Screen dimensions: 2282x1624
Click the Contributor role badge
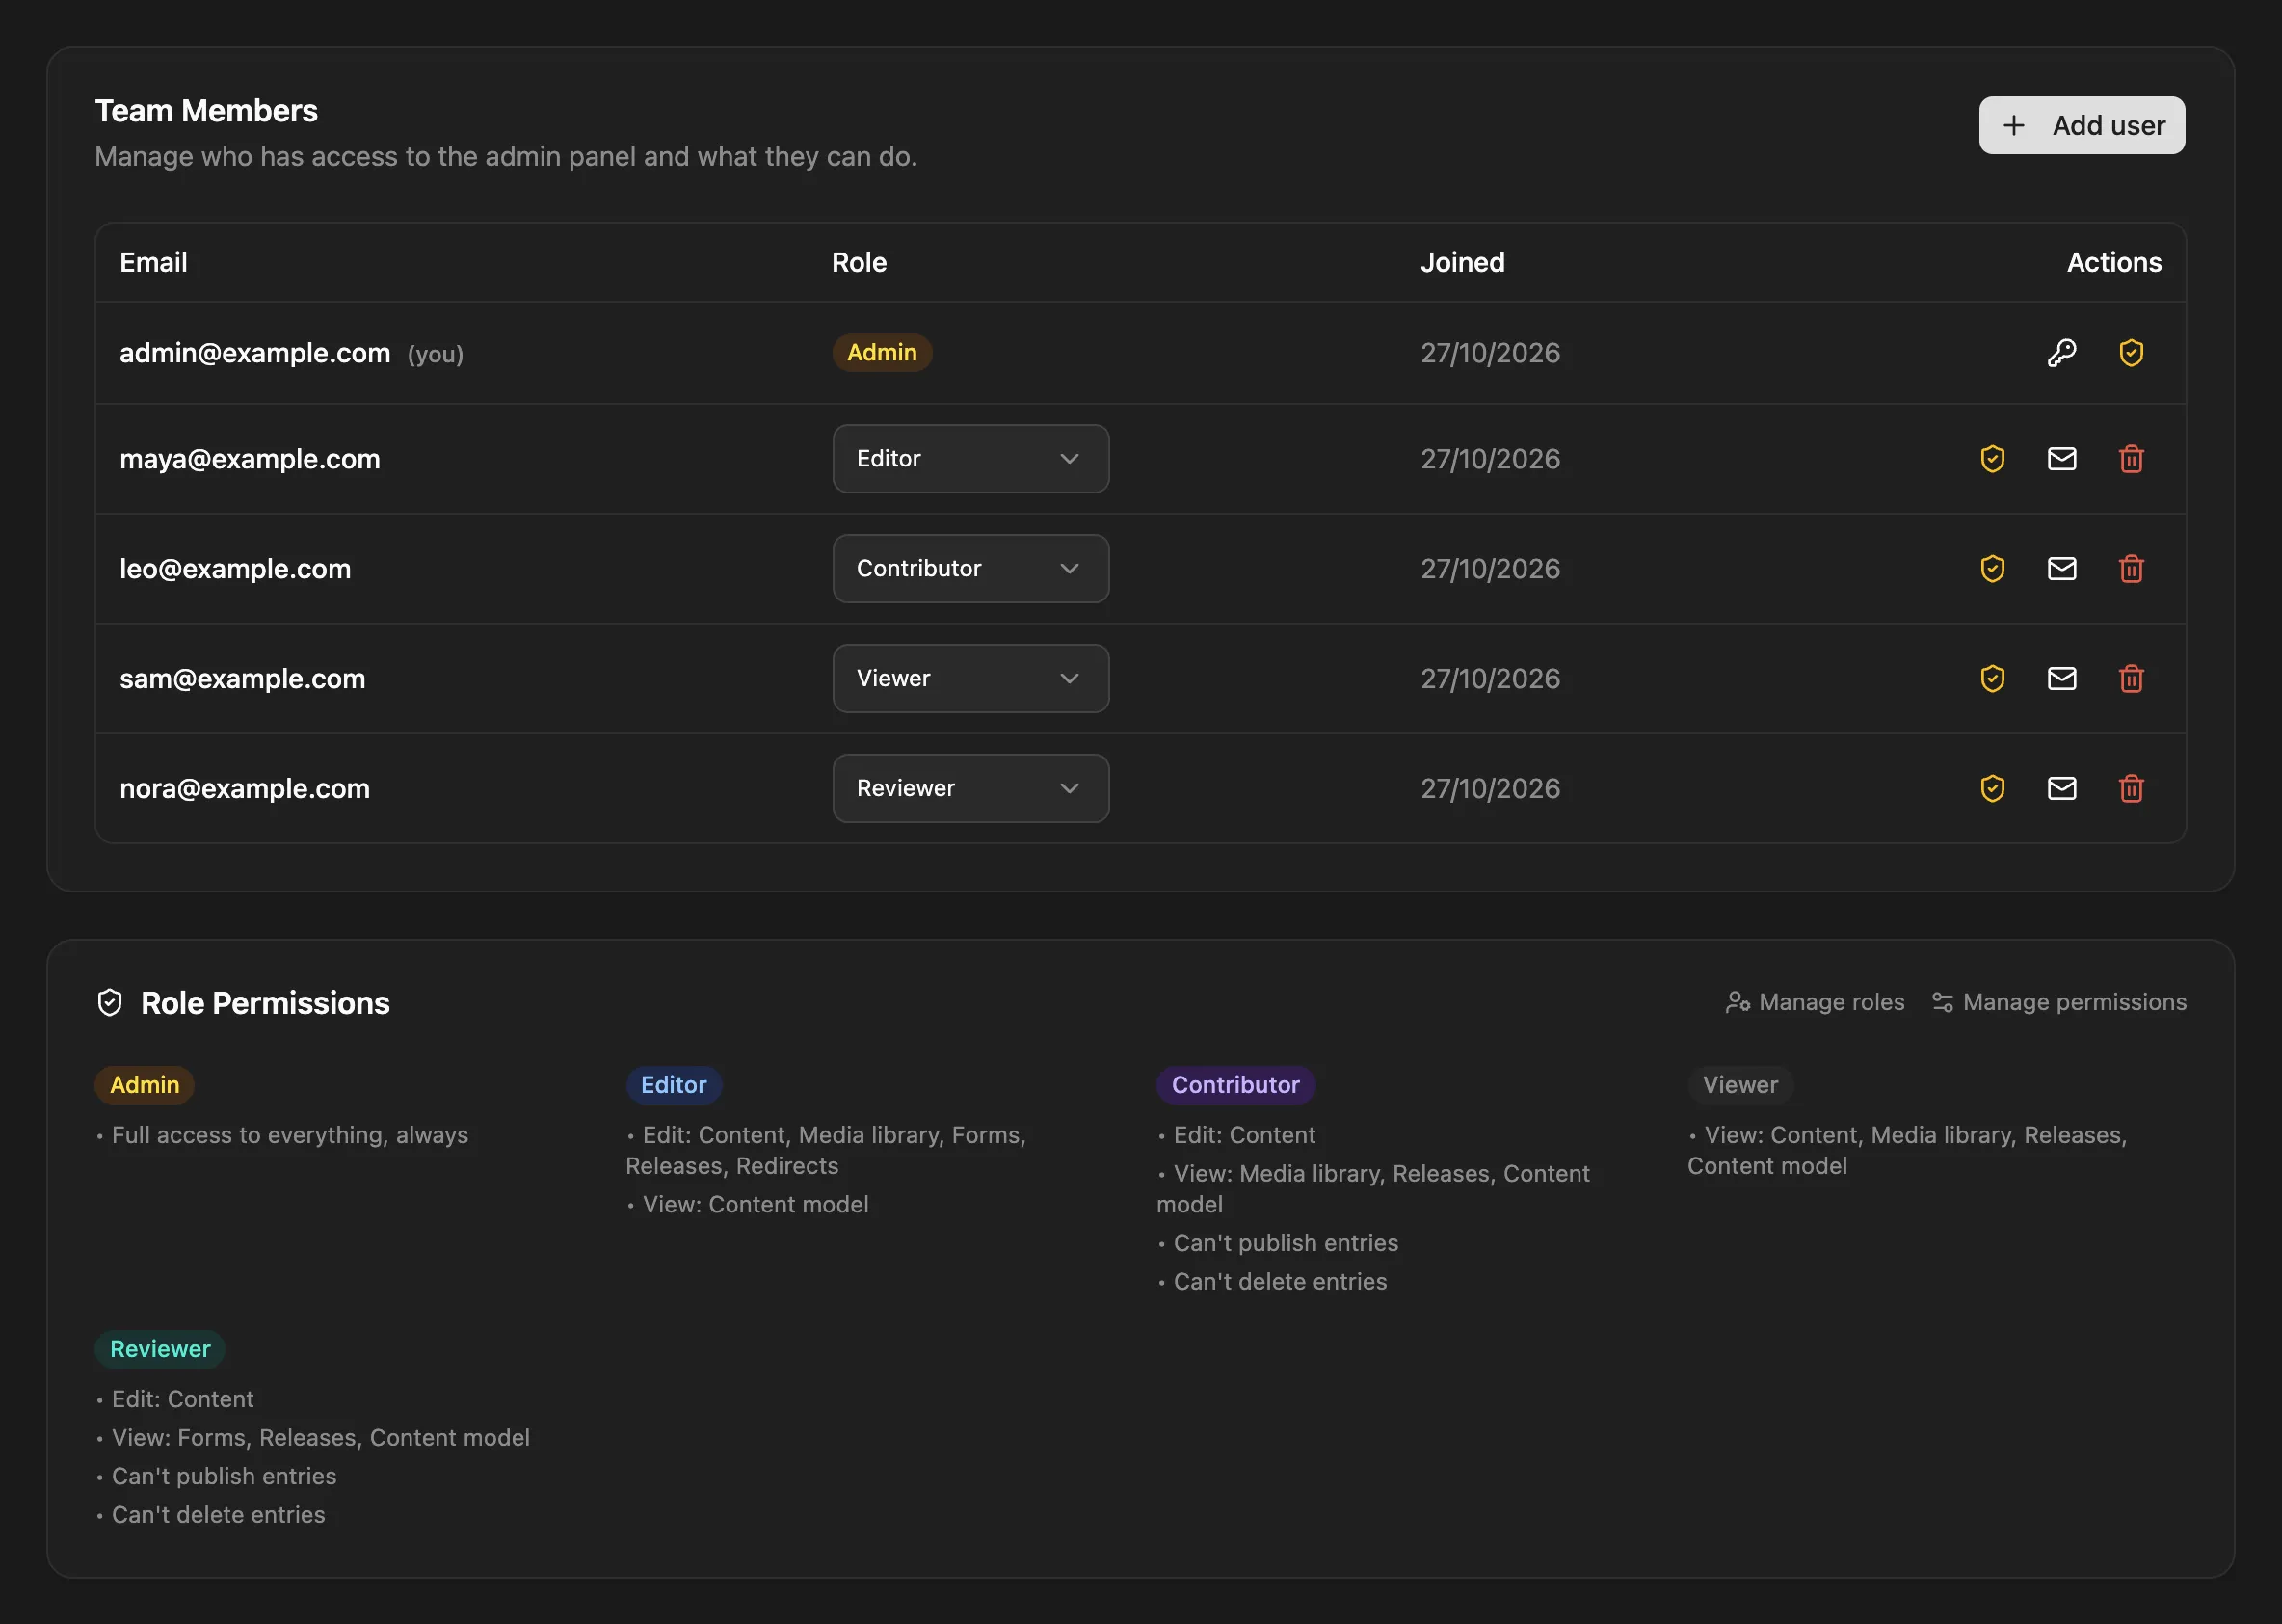click(x=1235, y=1085)
